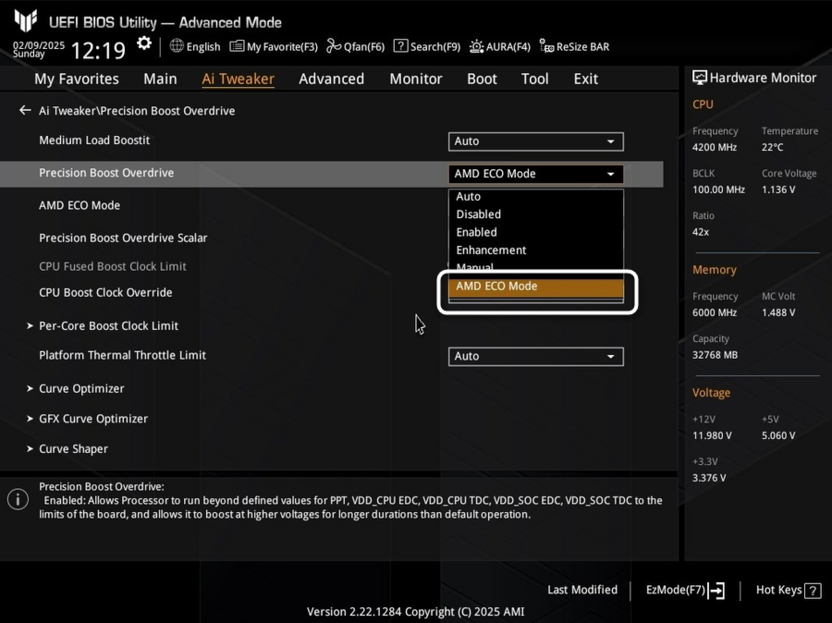Click CPU Fused Boost Clock Limit label
Viewport: 832px width, 623px height.
112,266
